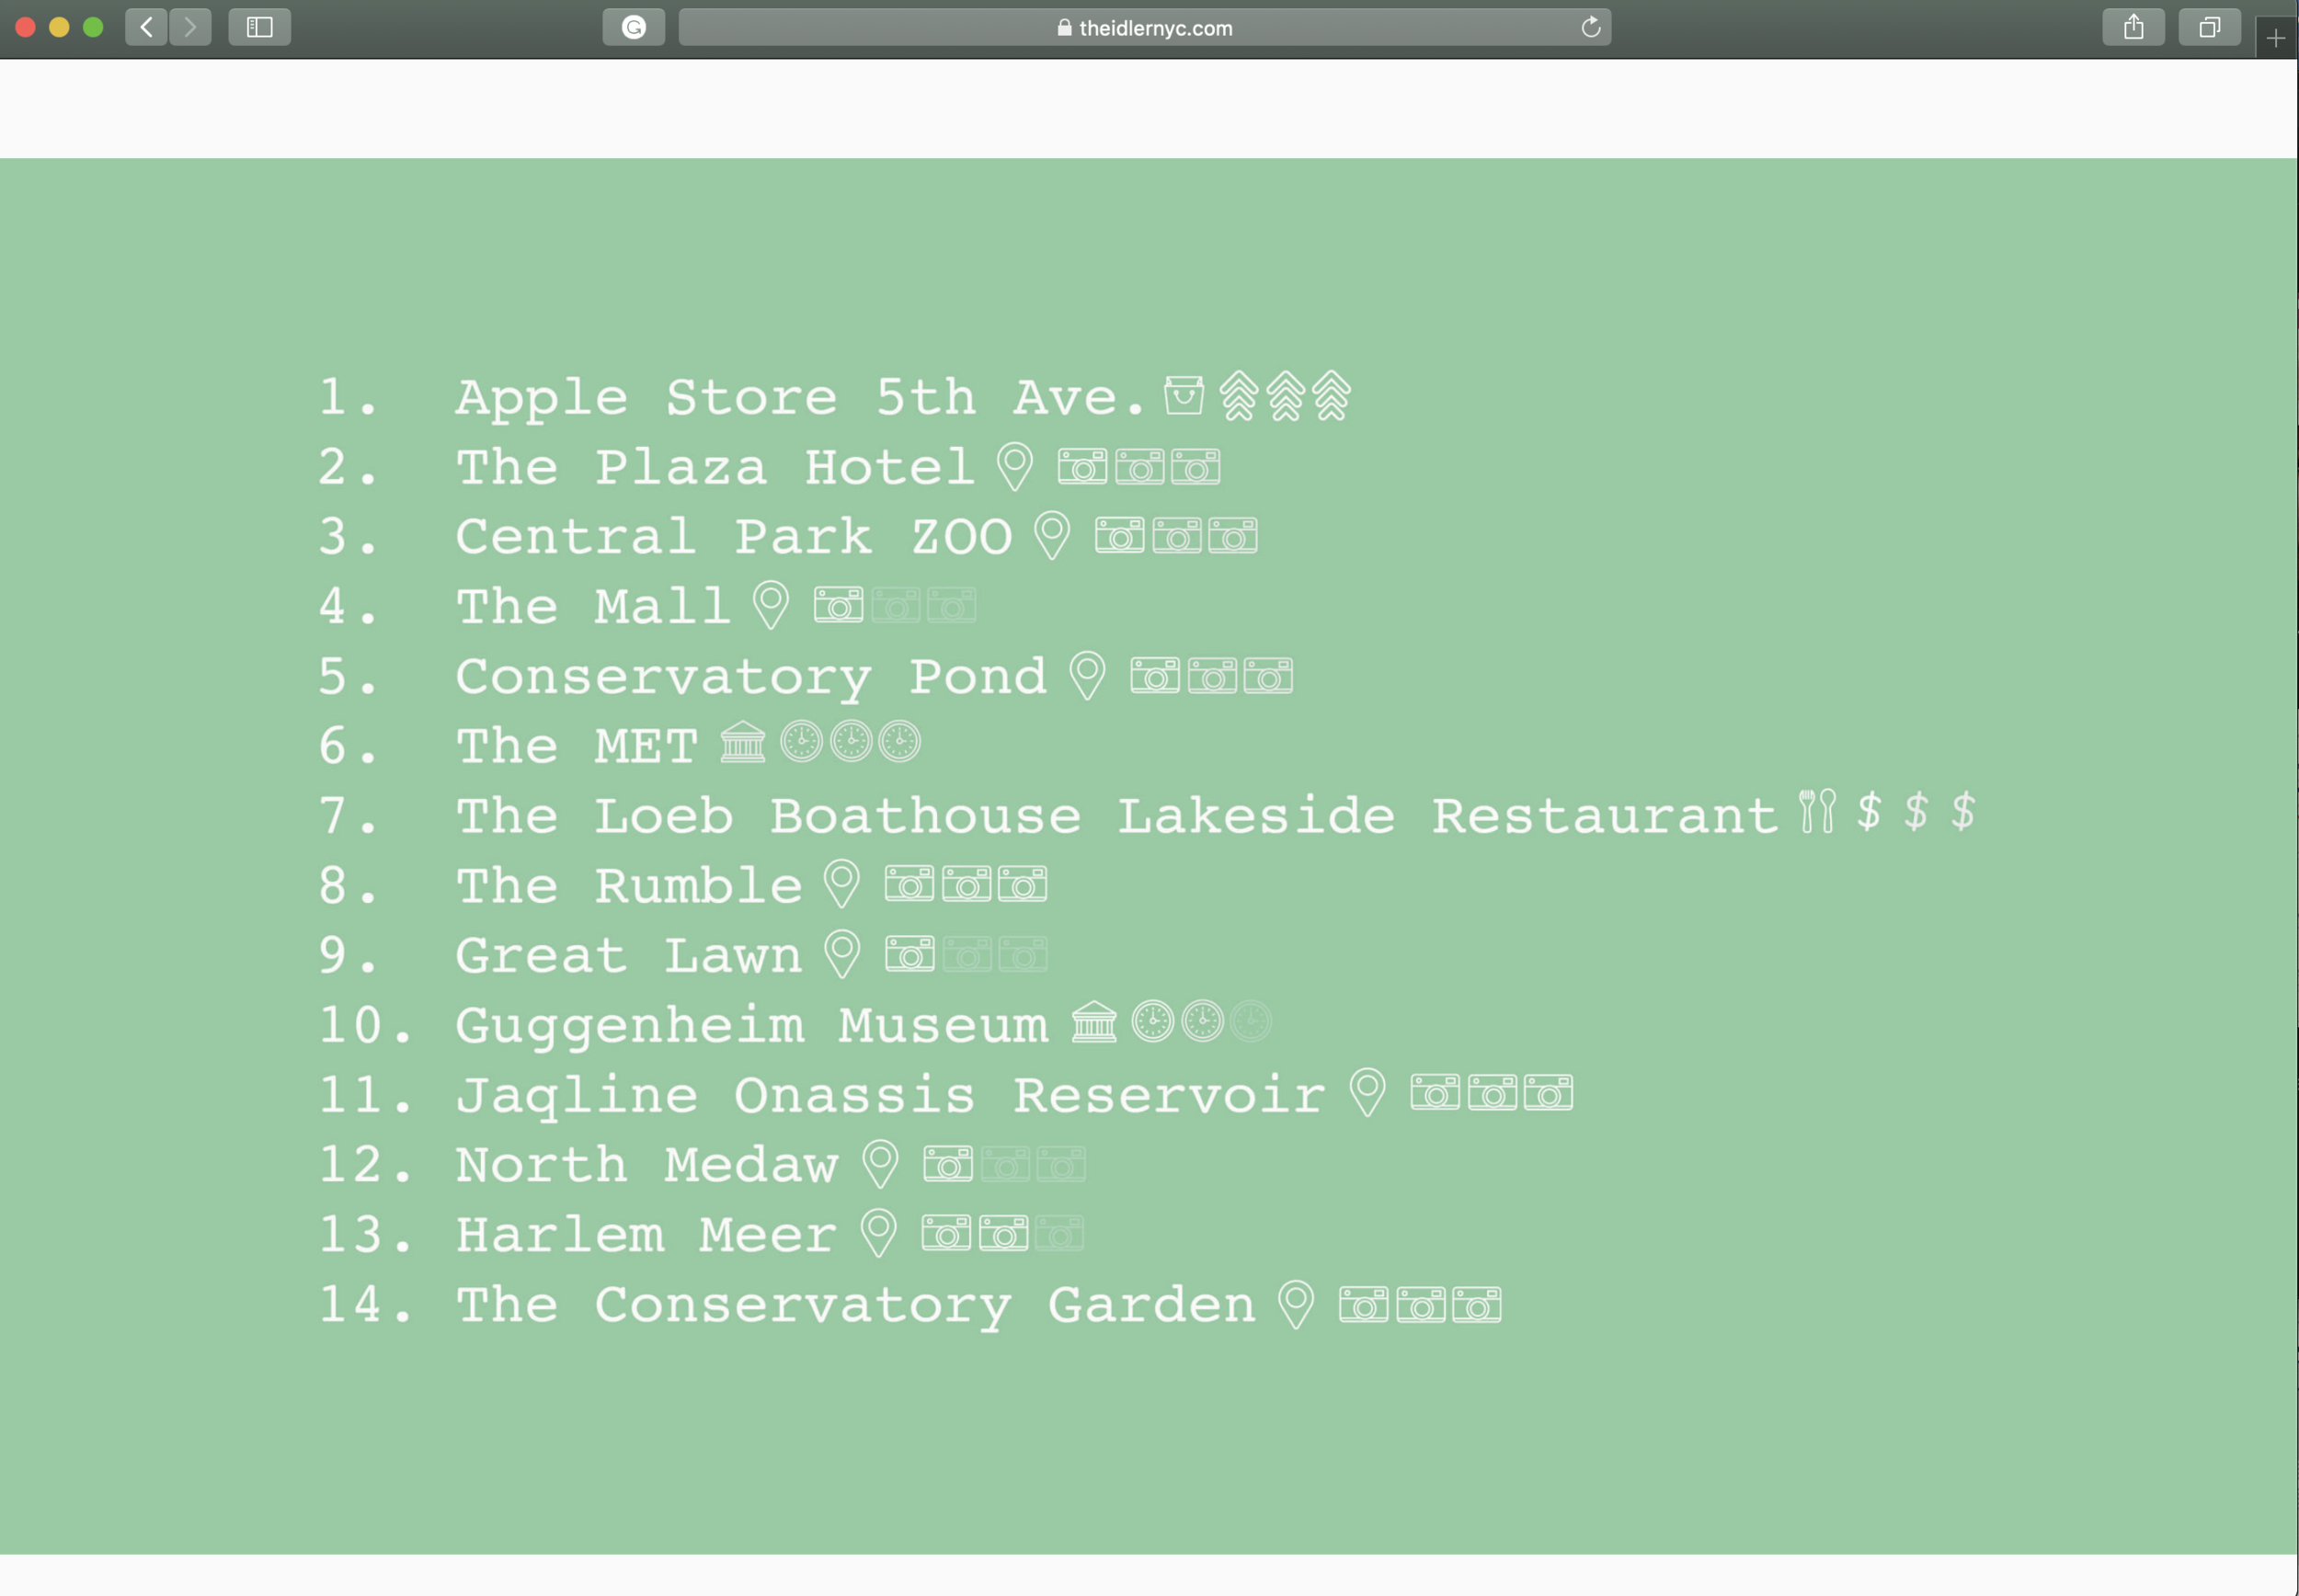Show the Safari sidebar

[259, 27]
